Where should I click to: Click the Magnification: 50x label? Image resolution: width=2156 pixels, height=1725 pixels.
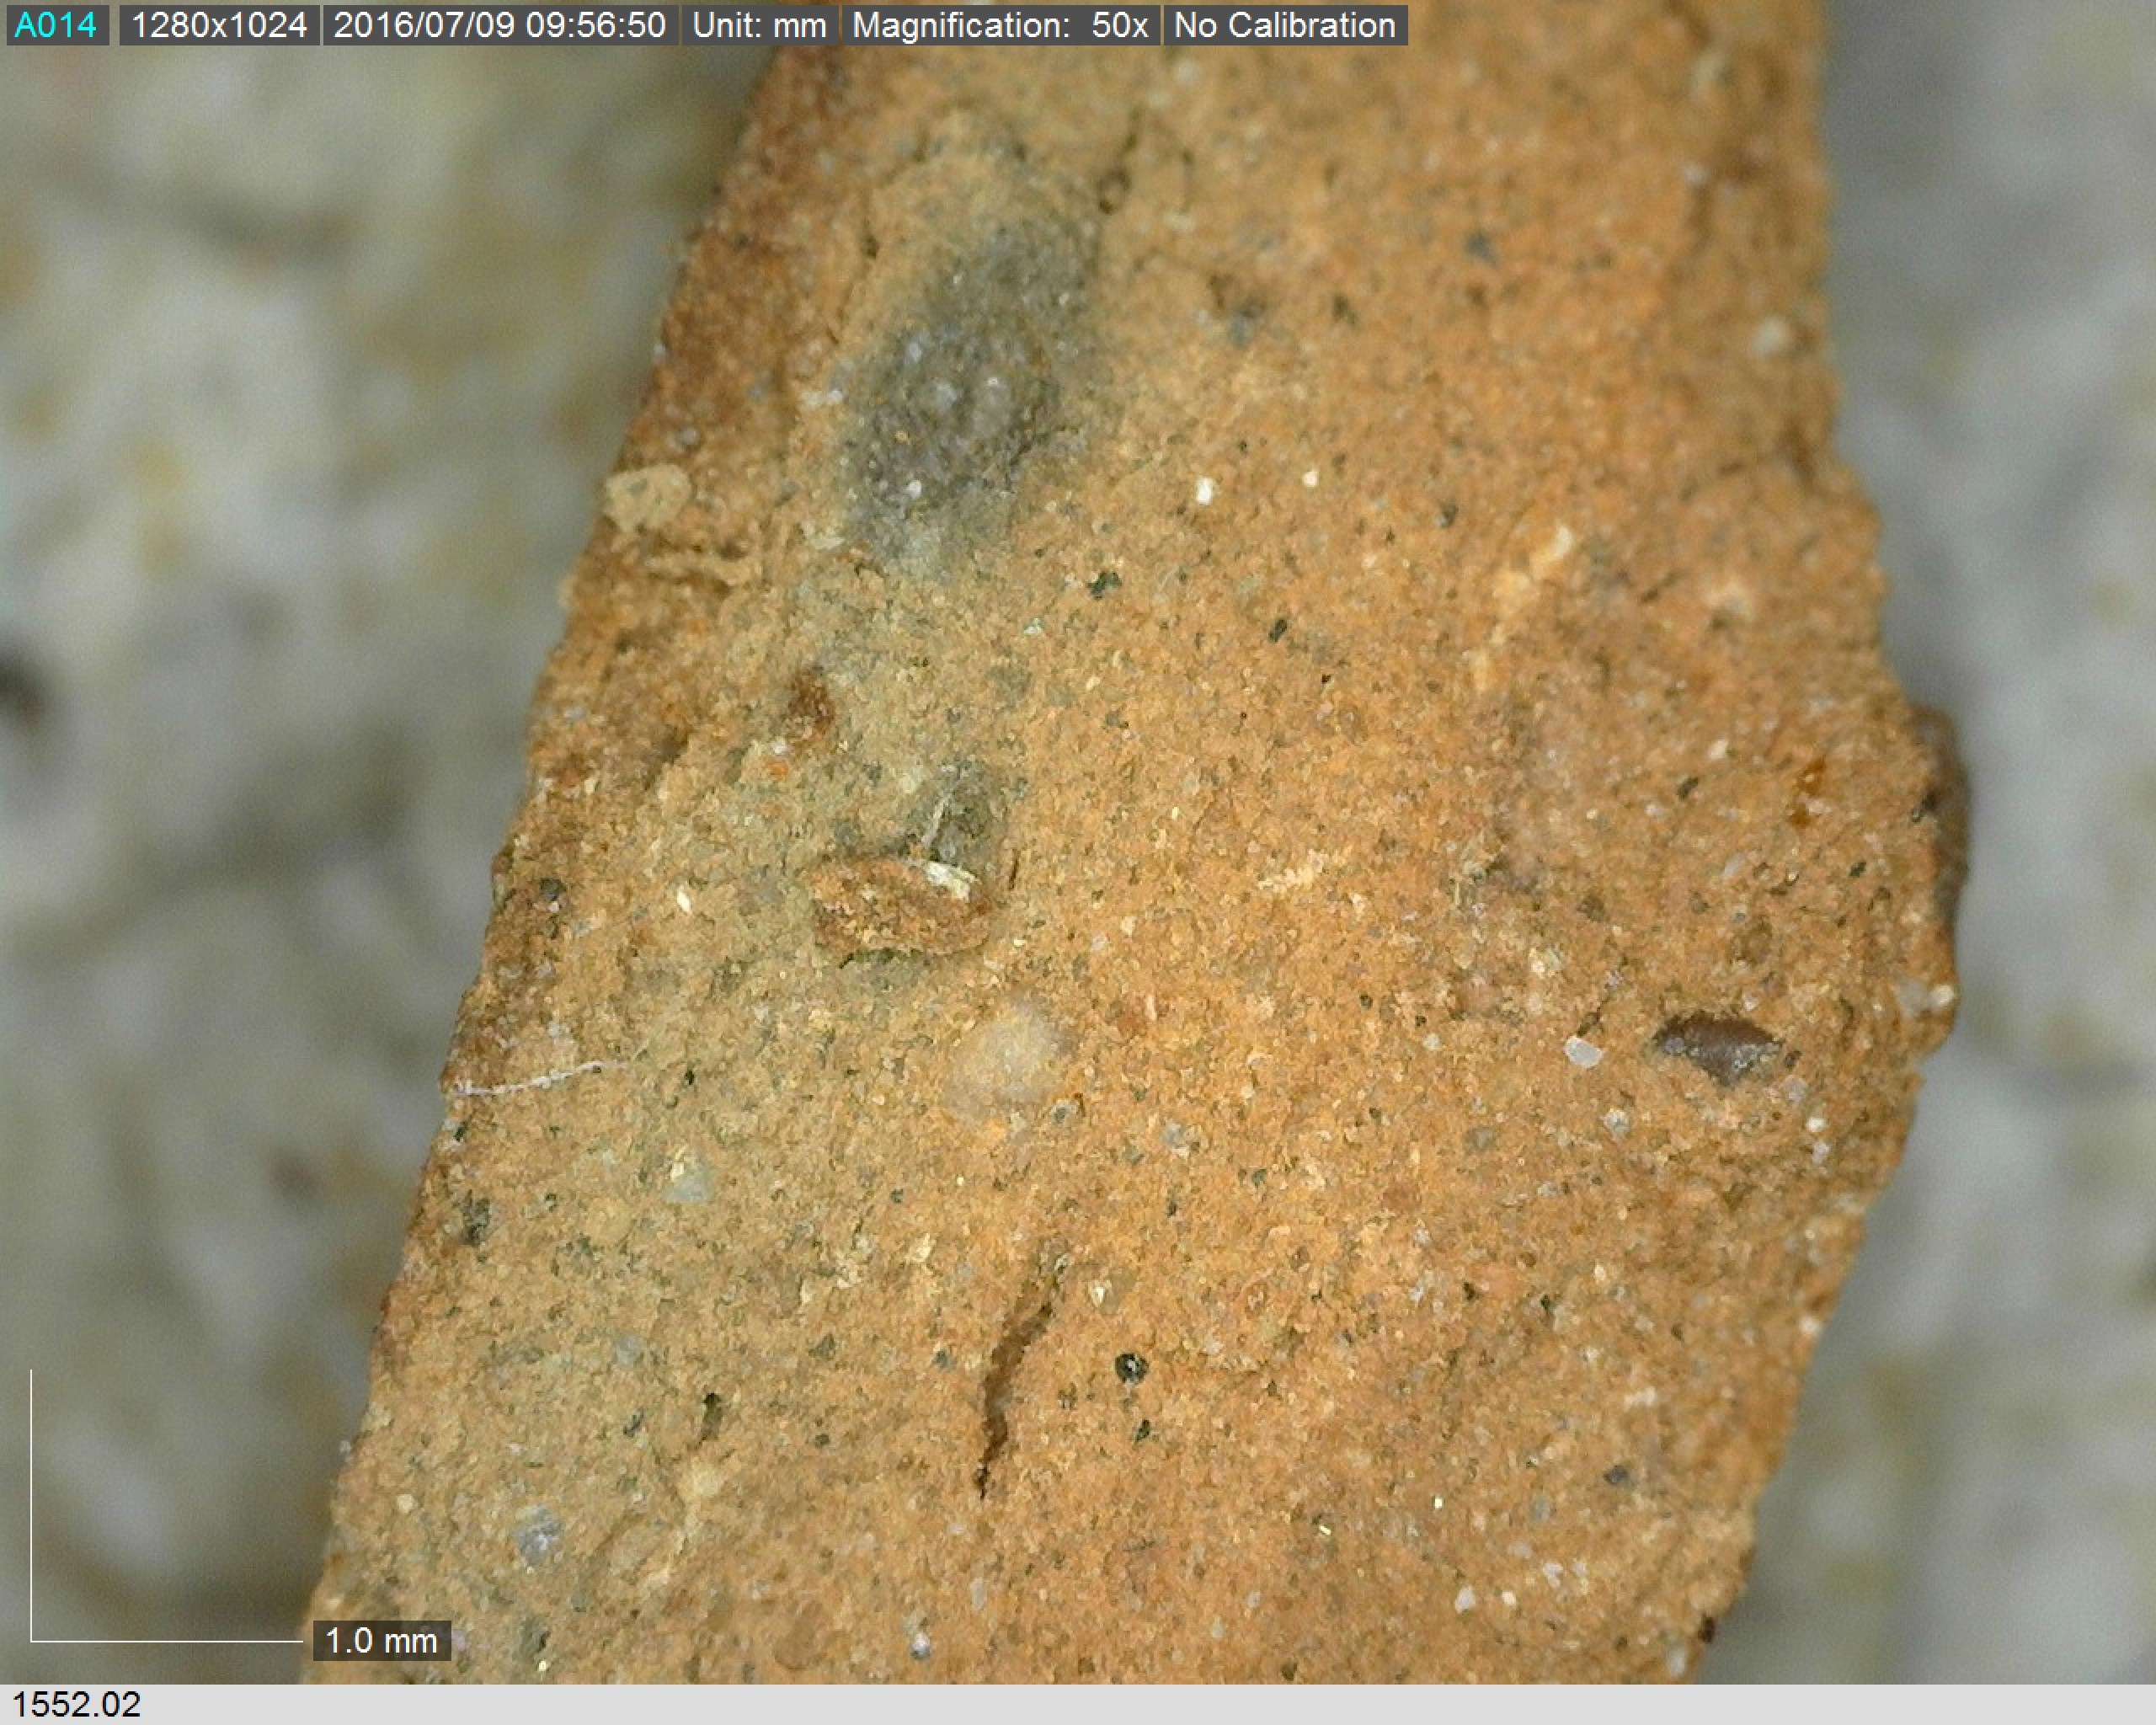click(999, 25)
